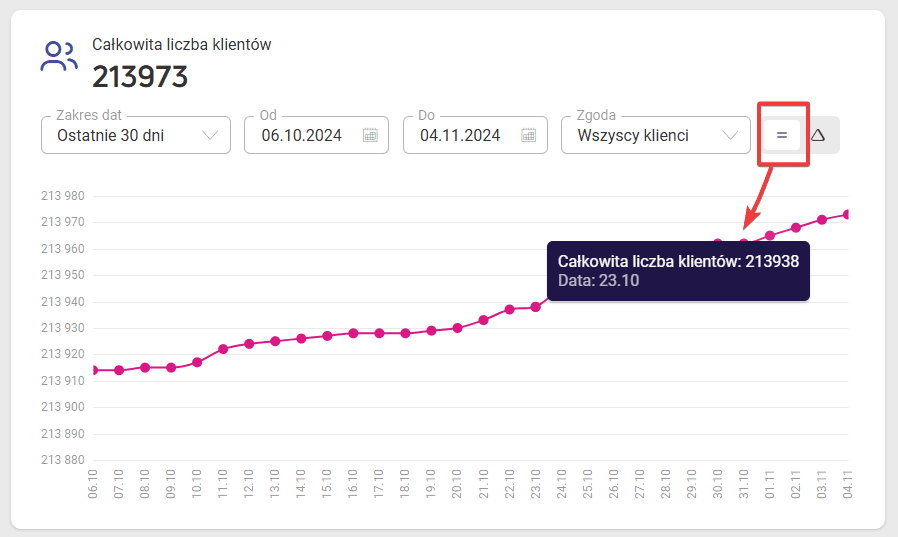Image resolution: width=898 pixels, height=537 pixels.
Task: Click the data point for 02.11
Action: [795, 228]
